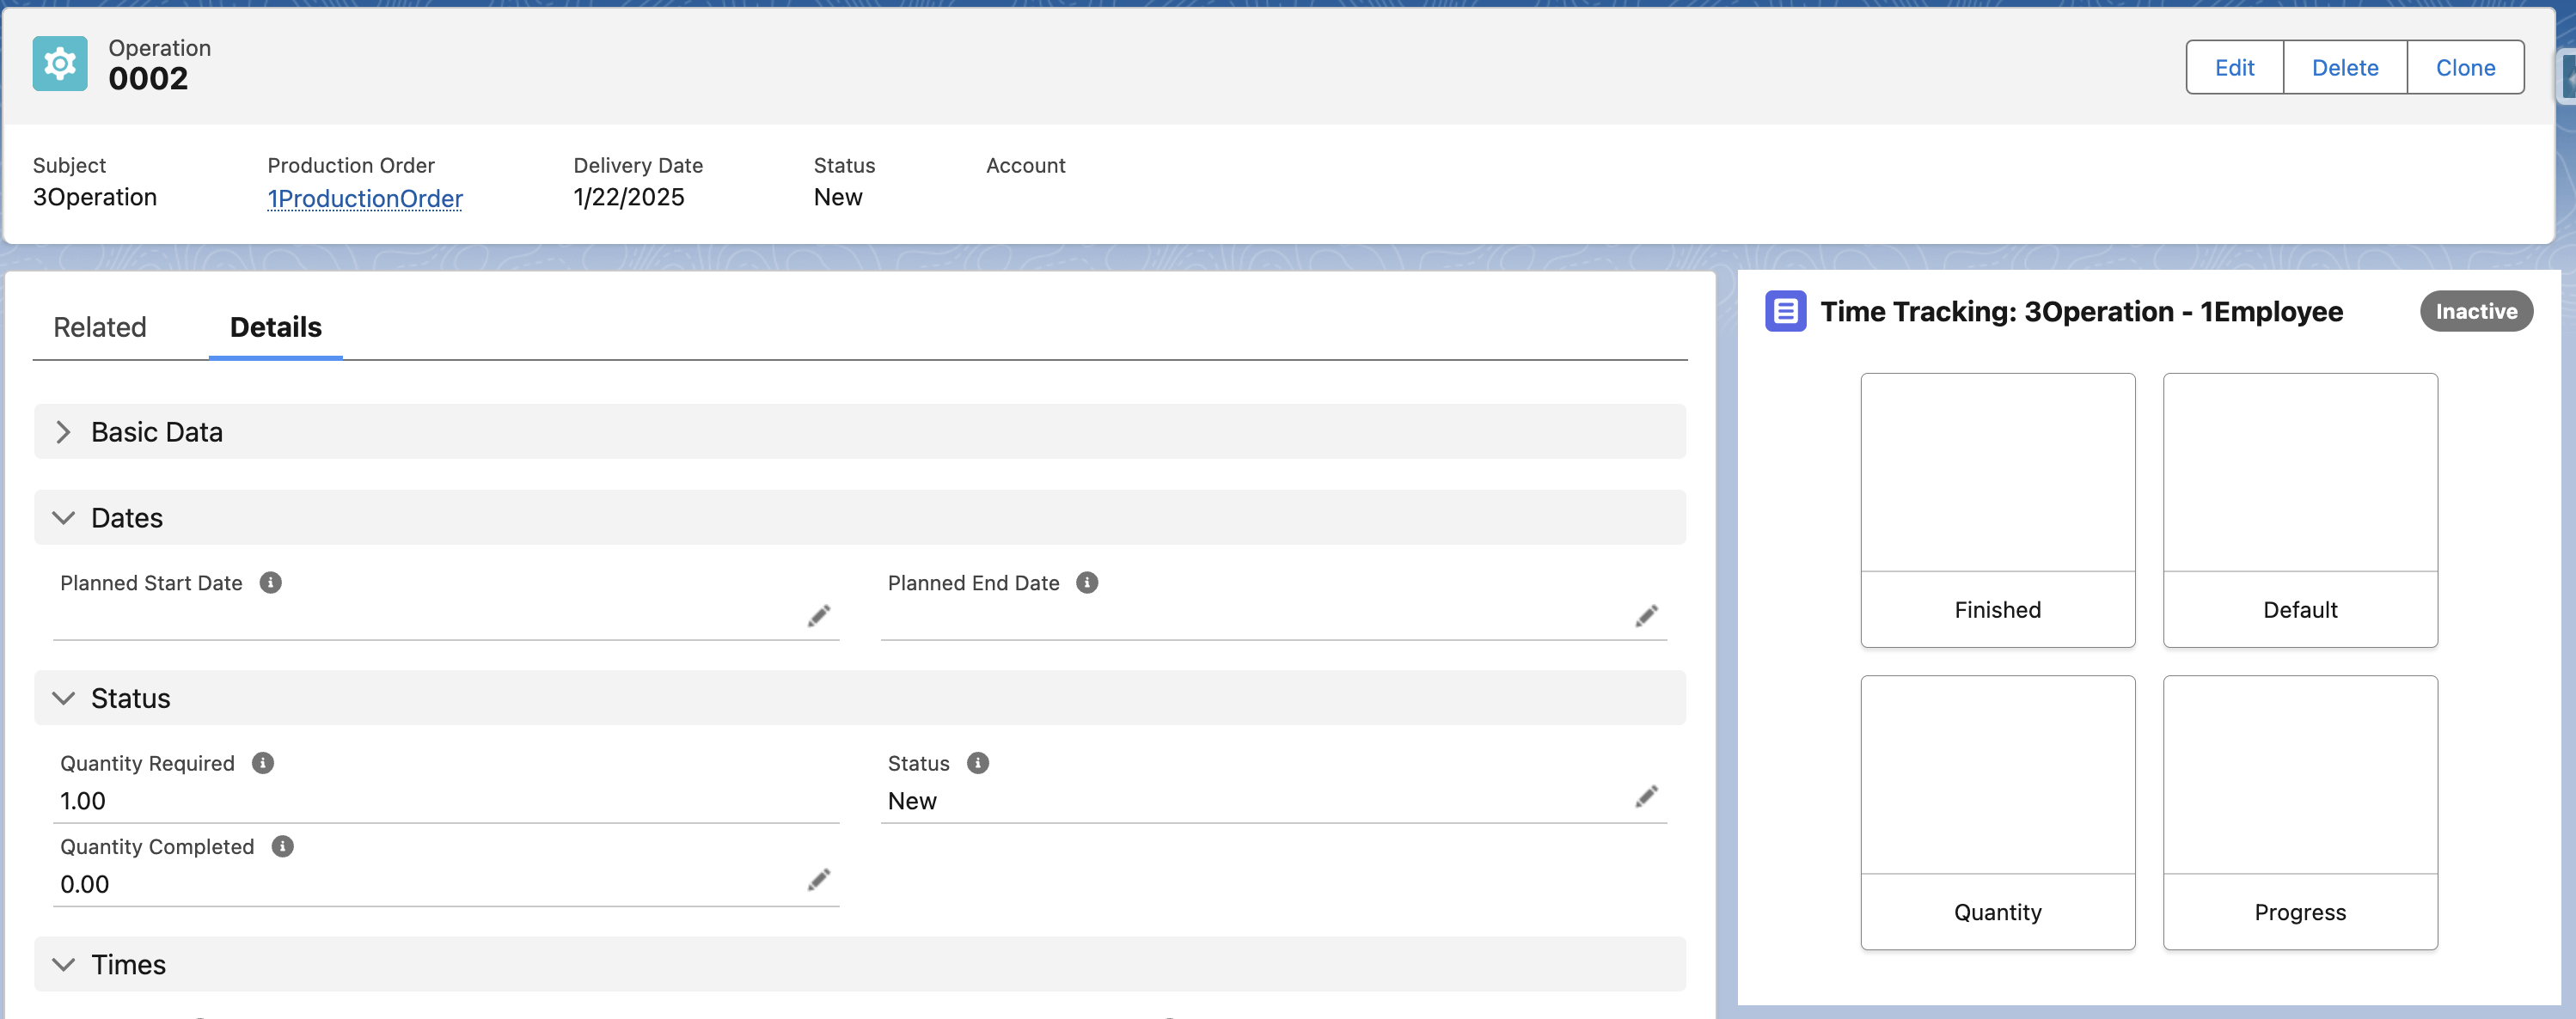This screenshot has width=2576, height=1019.
Task: Click the Time Tracking list icon
Action: point(1785,311)
